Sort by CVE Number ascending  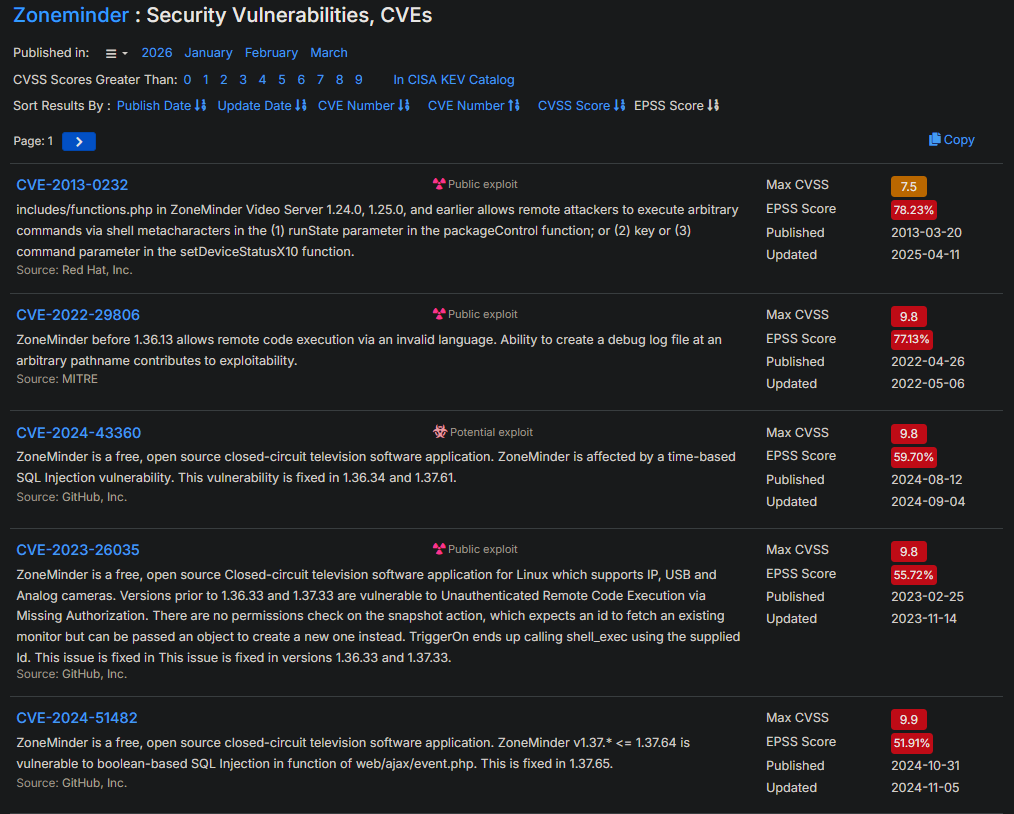click(x=473, y=105)
